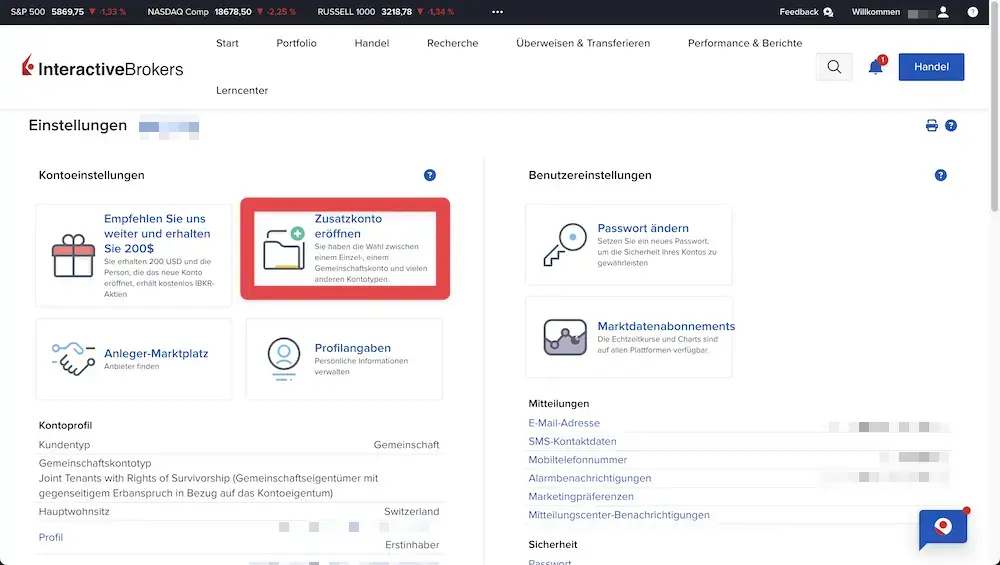Click the Switzerland value for Hauptwohnsitz
1000x565 pixels.
pyautogui.click(x=411, y=512)
